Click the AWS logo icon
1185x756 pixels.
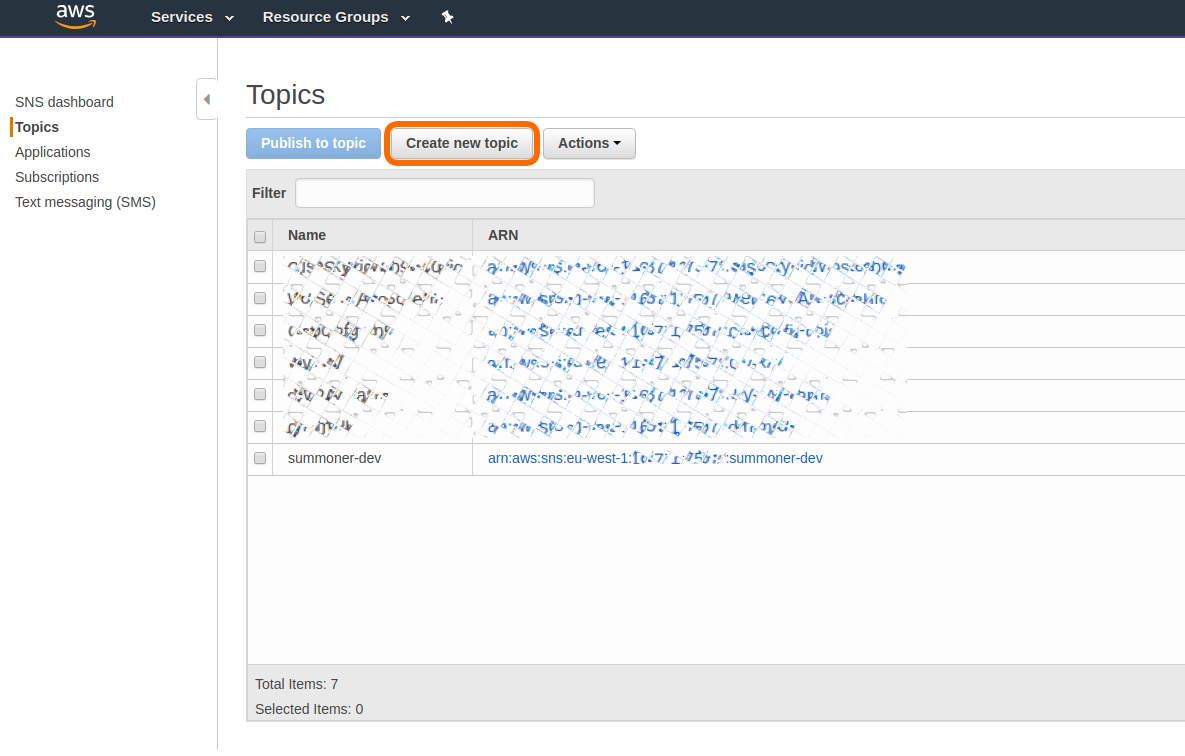[x=75, y=16]
